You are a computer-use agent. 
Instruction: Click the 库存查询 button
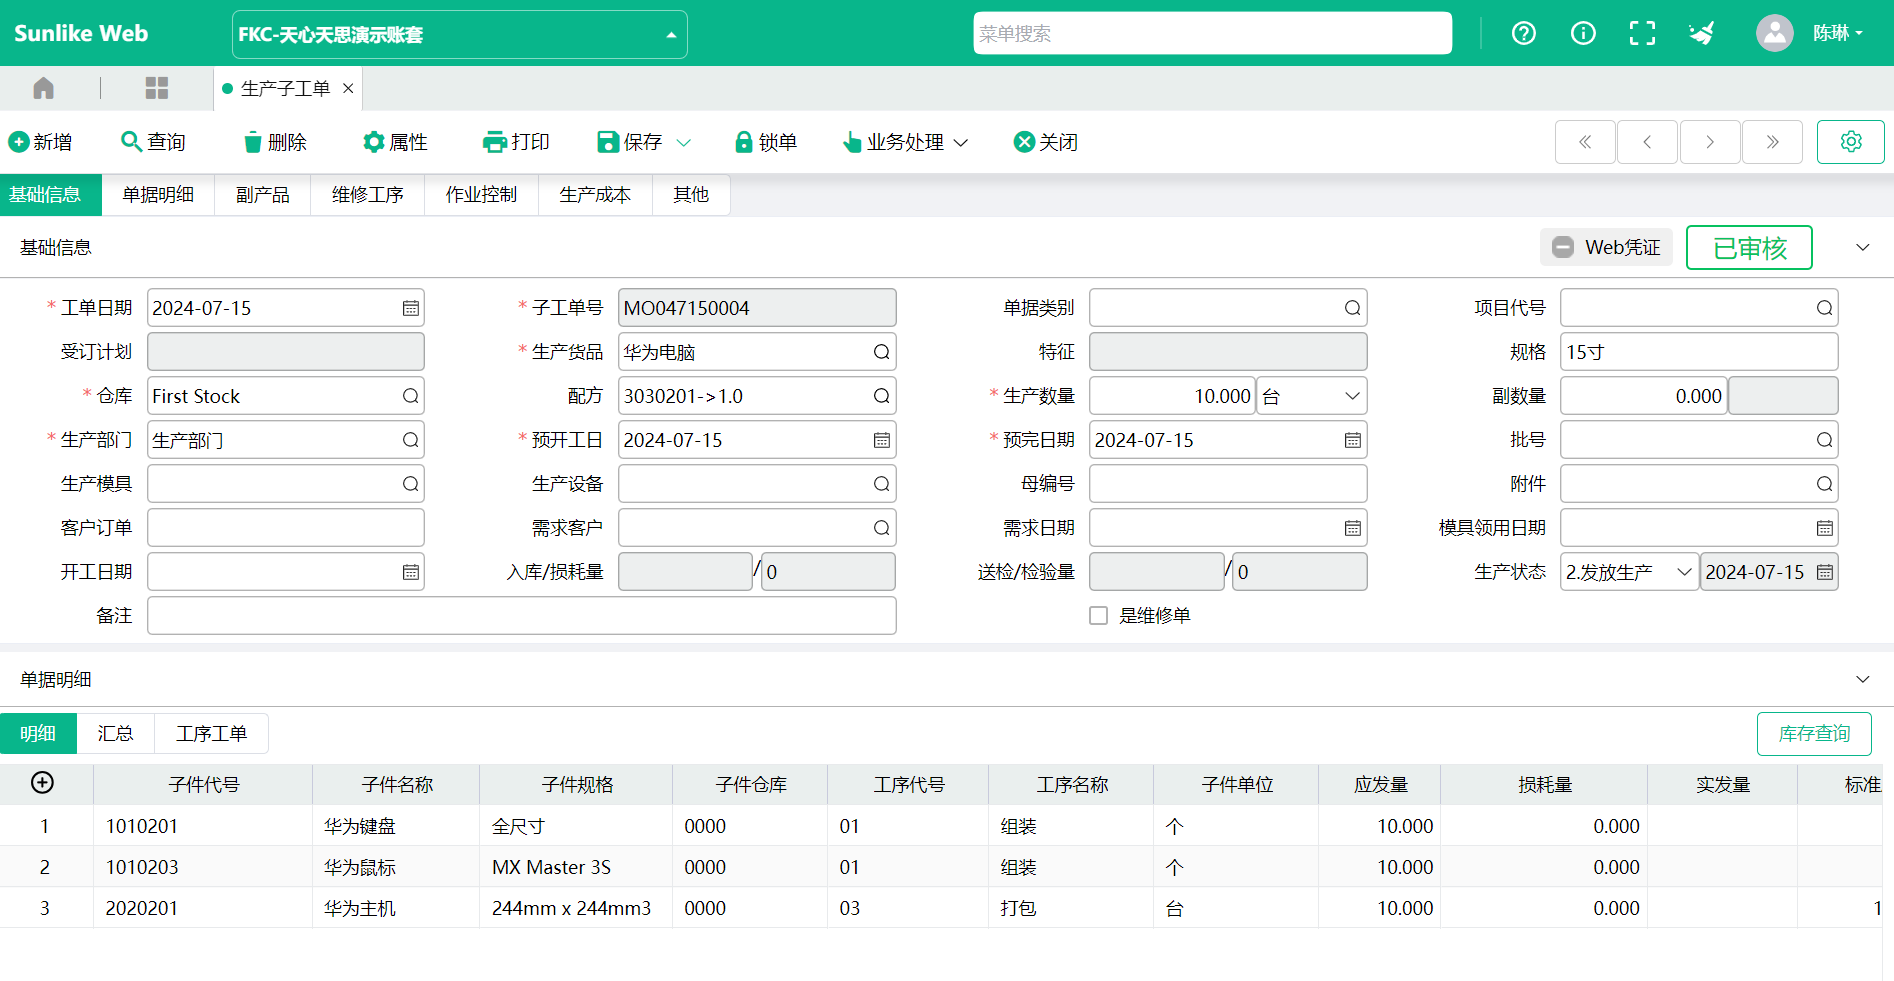1814,734
